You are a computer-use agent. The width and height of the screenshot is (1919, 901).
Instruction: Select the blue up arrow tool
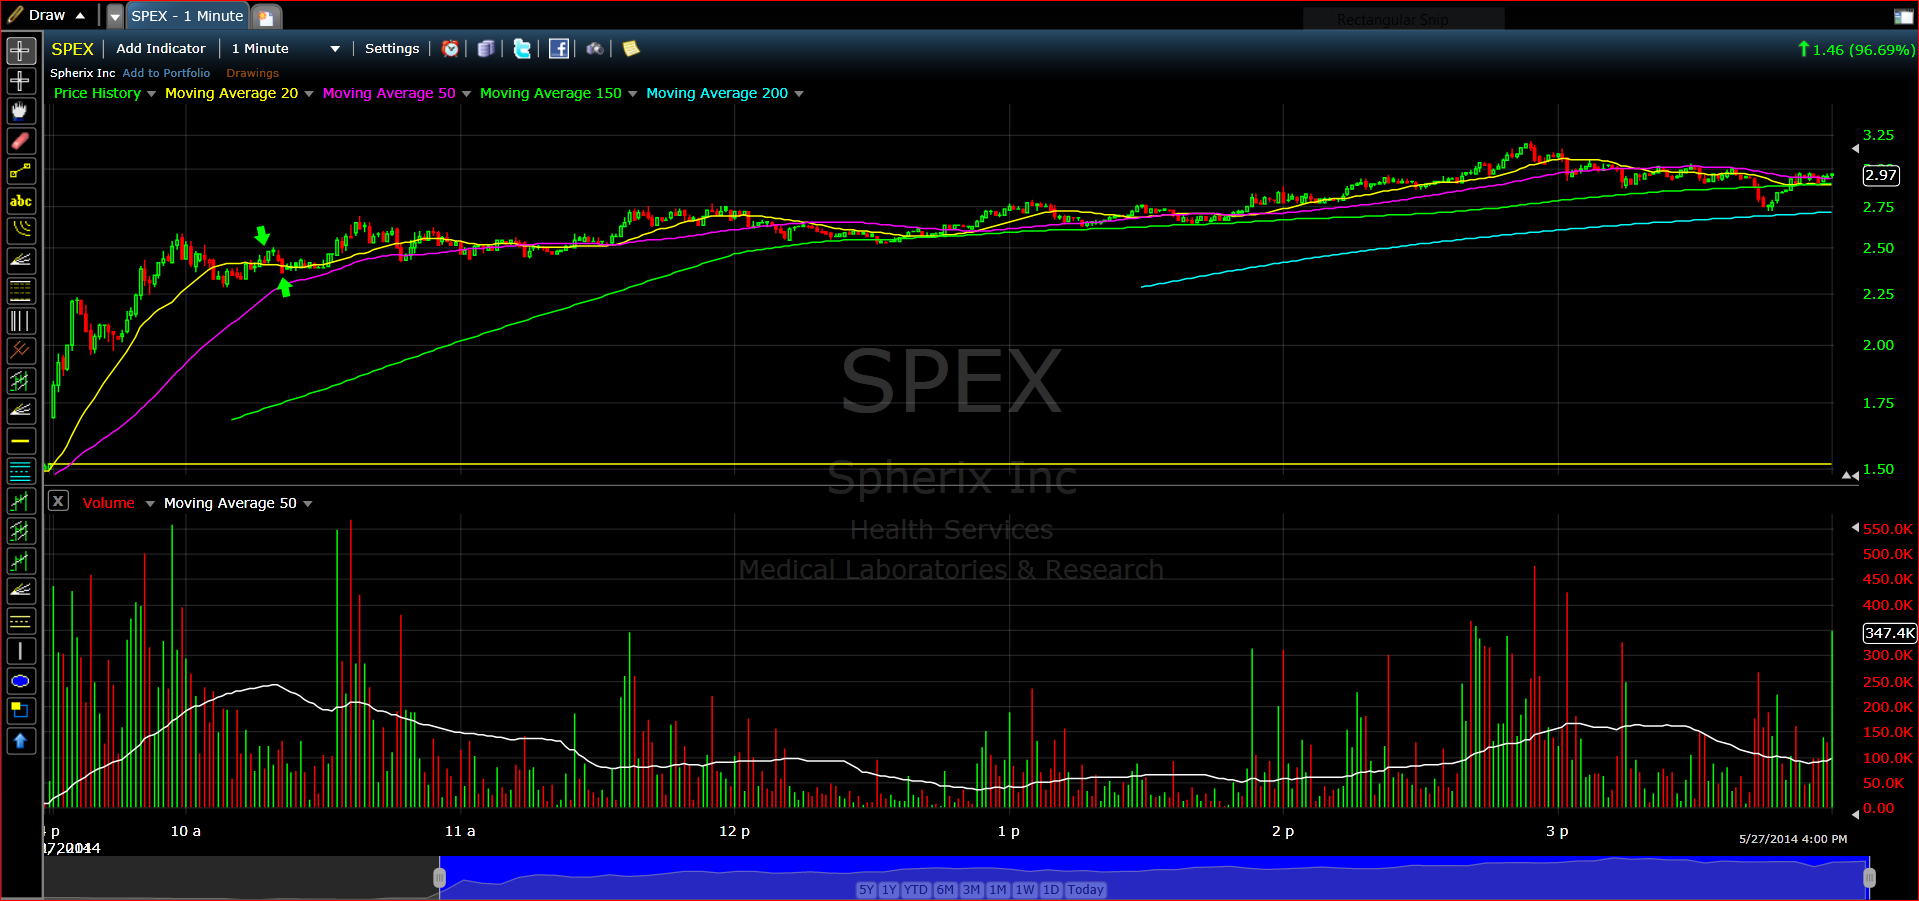(20, 741)
